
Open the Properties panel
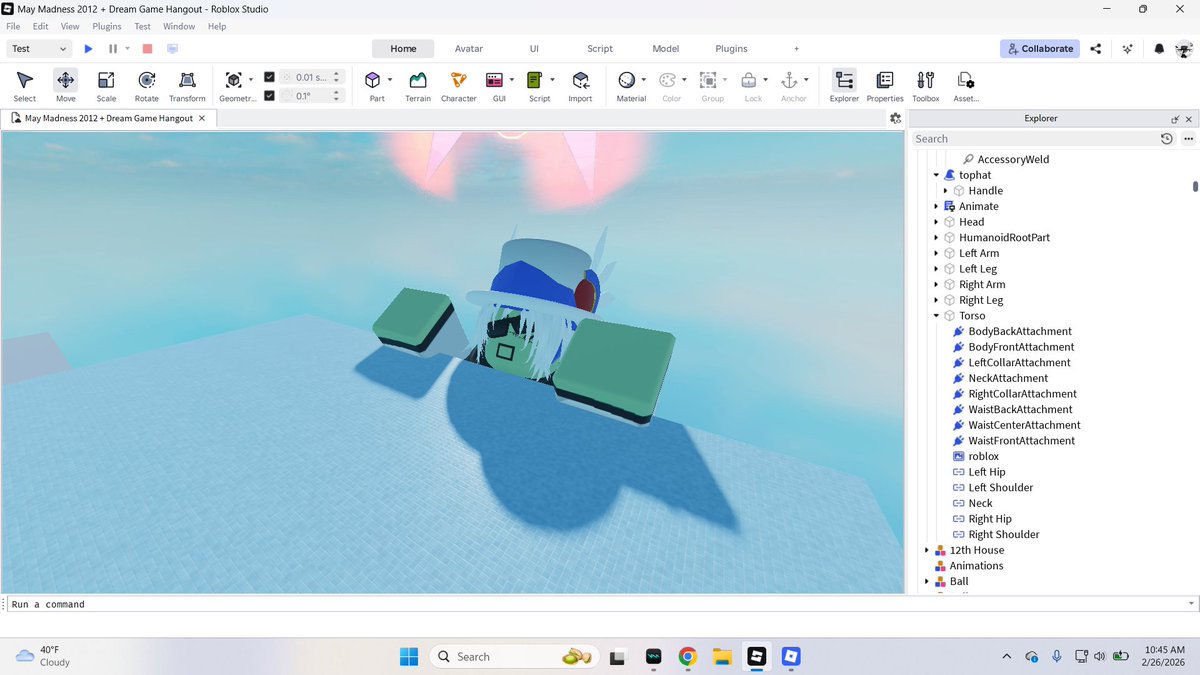point(885,86)
